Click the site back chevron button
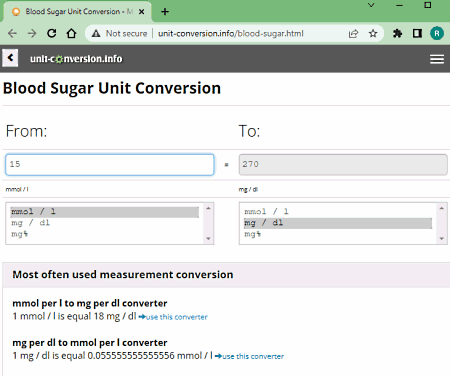 (x=10, y=58)
